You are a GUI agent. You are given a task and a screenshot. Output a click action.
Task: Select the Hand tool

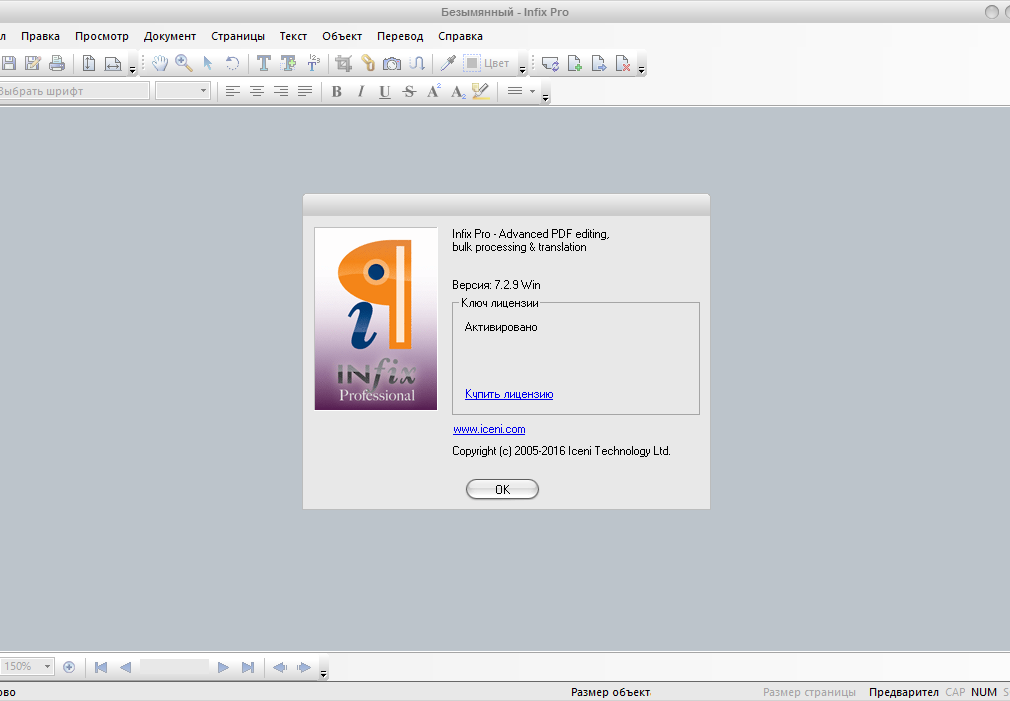pos(160,63)
